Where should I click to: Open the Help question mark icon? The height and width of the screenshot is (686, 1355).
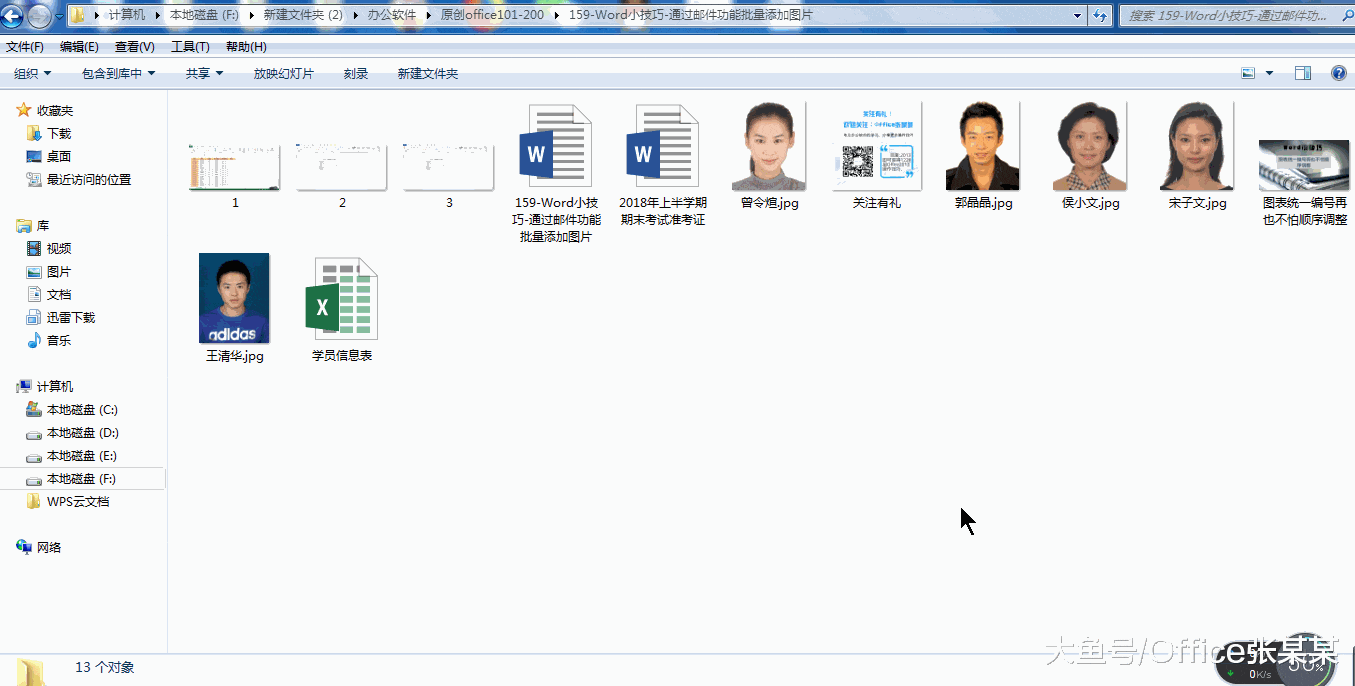[x=1339, y=73]
